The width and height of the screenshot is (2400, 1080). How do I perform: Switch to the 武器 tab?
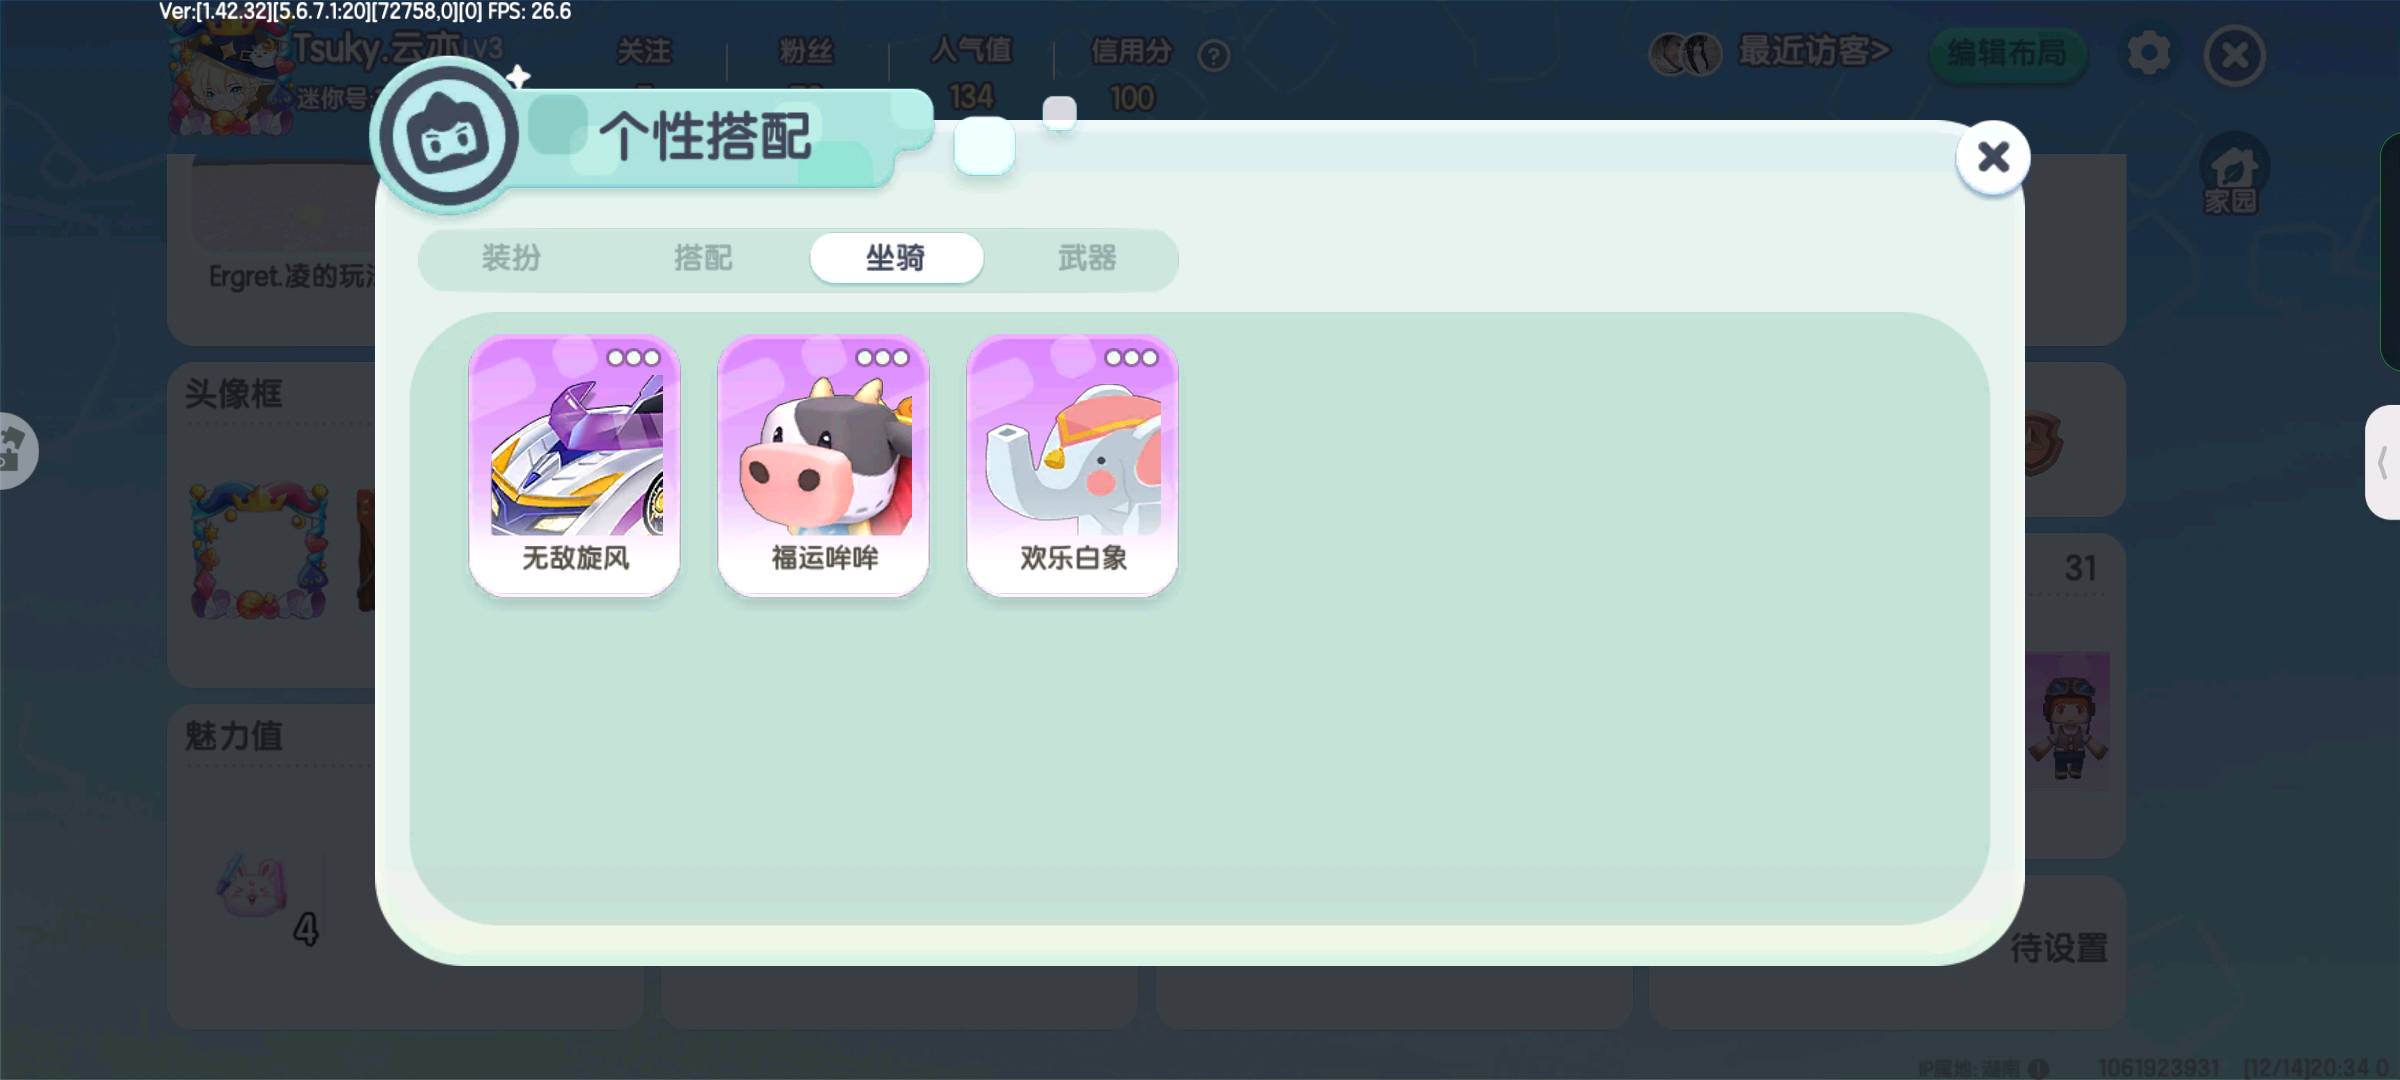point(1087,258)
